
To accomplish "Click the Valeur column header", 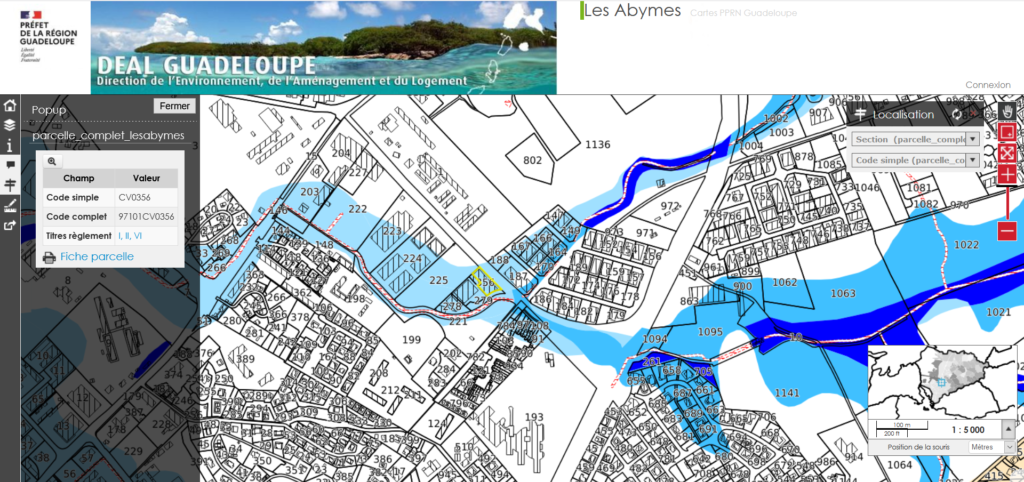I will 146,178.
